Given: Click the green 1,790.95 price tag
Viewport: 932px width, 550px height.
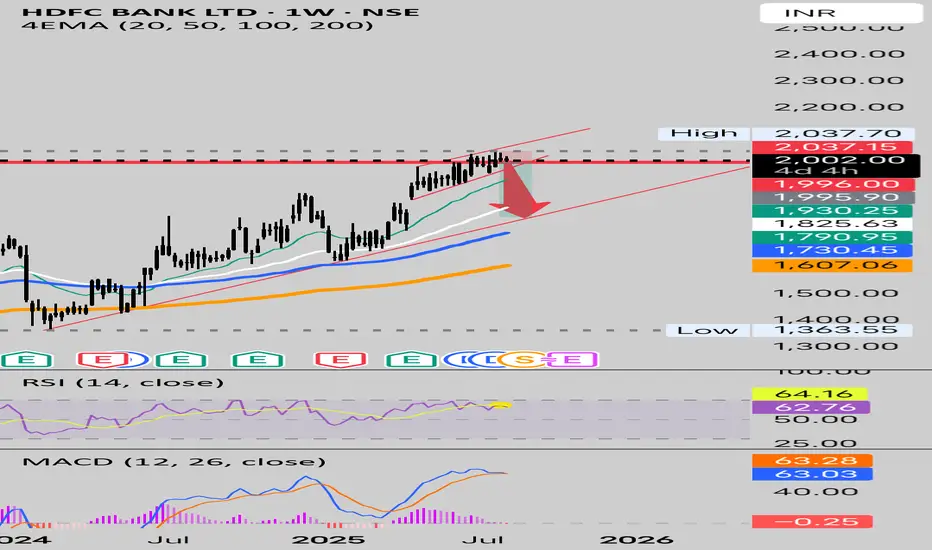Looking at the screenshot, I should [832, 237].
